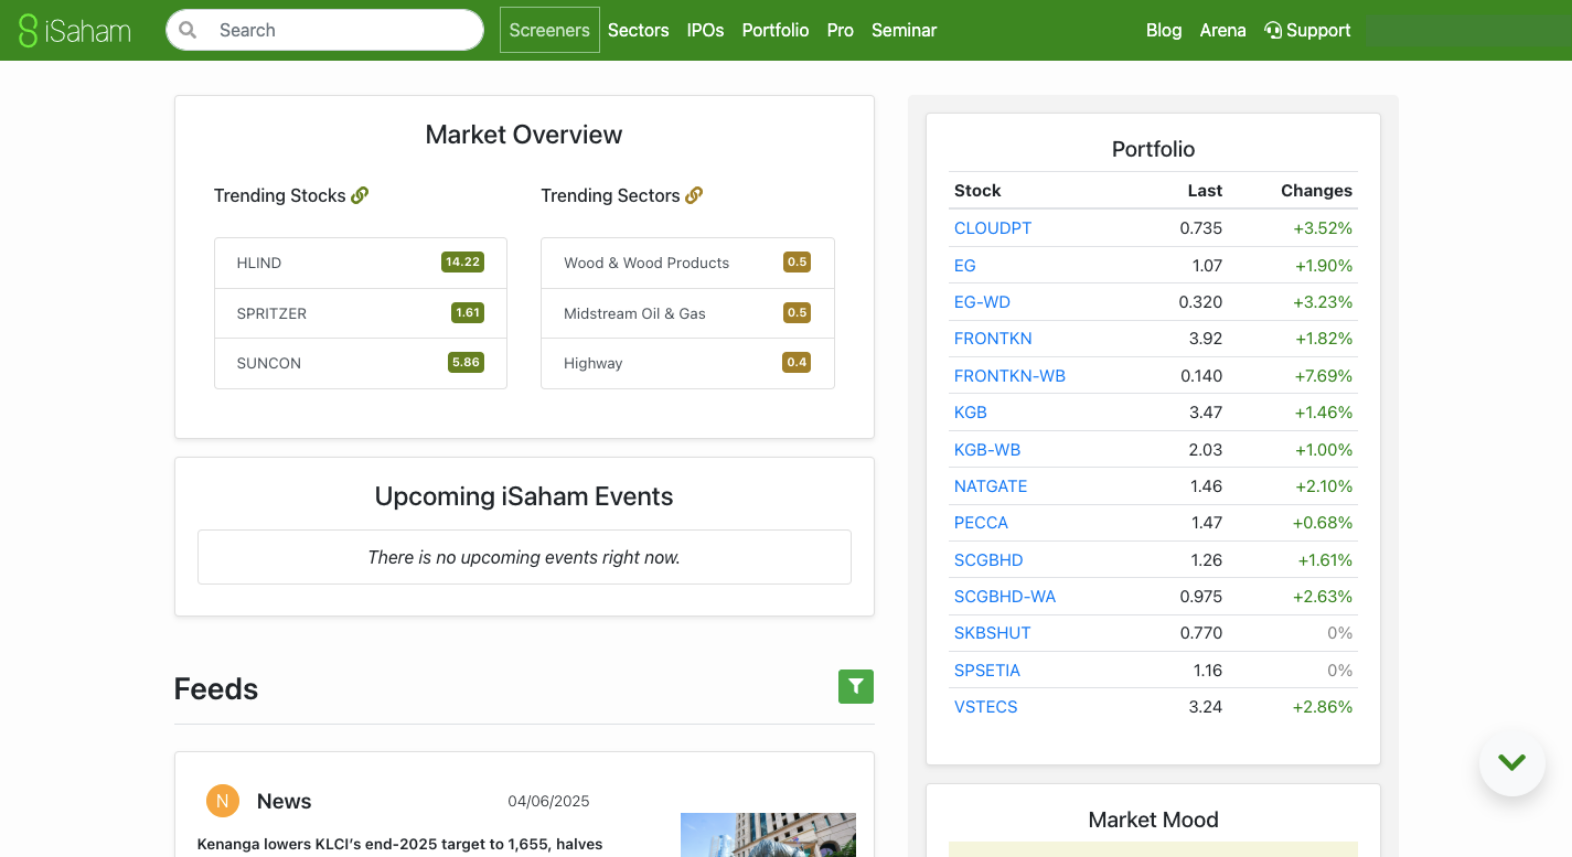Click the 5.86 badge for SUNCON
Image resolution: width=1572 pixels, height=857 pixels.
pos(466,362)
